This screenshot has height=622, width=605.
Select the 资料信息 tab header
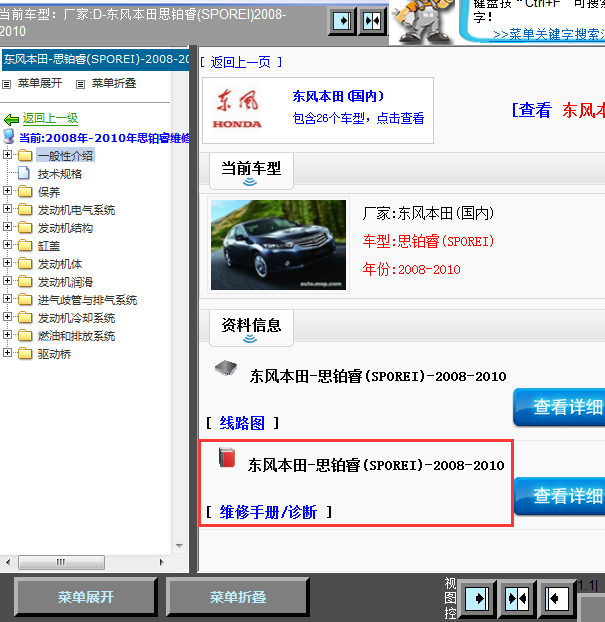251,328
